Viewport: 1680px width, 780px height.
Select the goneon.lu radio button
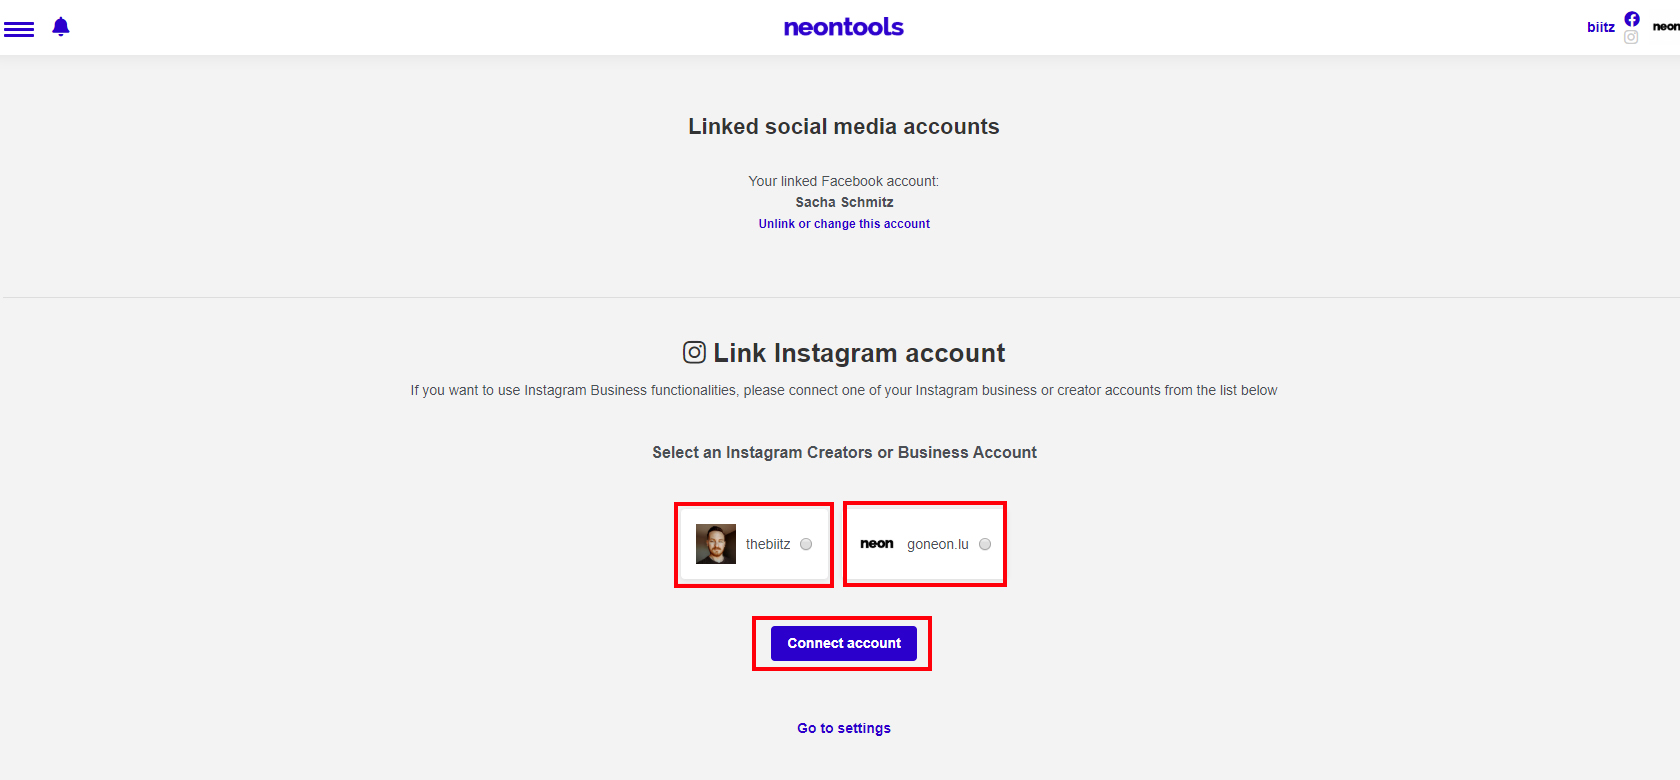coord(985,544)
